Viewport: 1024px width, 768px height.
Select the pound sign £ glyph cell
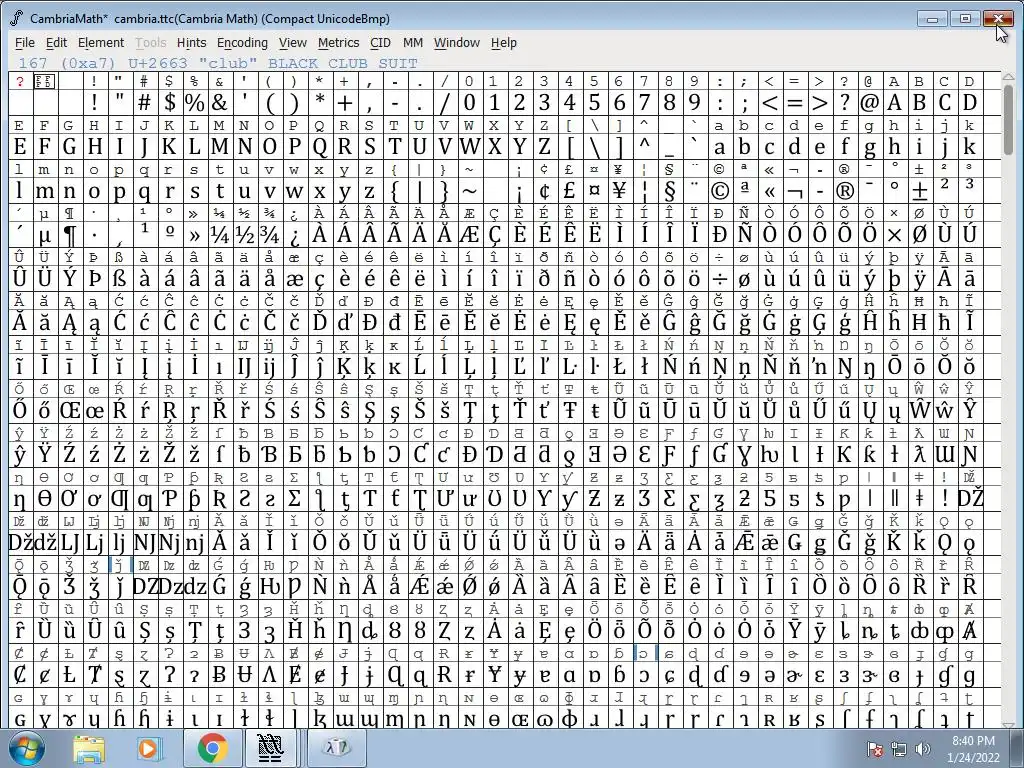point(569,191)
